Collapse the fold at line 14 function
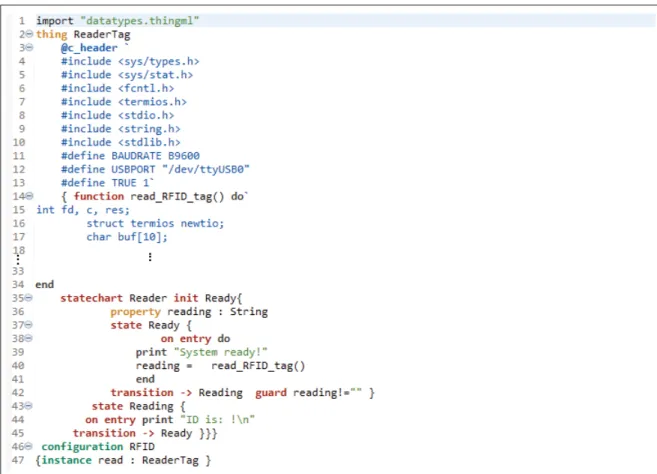The width and height of the screenshot is (657, 474). pyautogui.click(x=29, y=196)
